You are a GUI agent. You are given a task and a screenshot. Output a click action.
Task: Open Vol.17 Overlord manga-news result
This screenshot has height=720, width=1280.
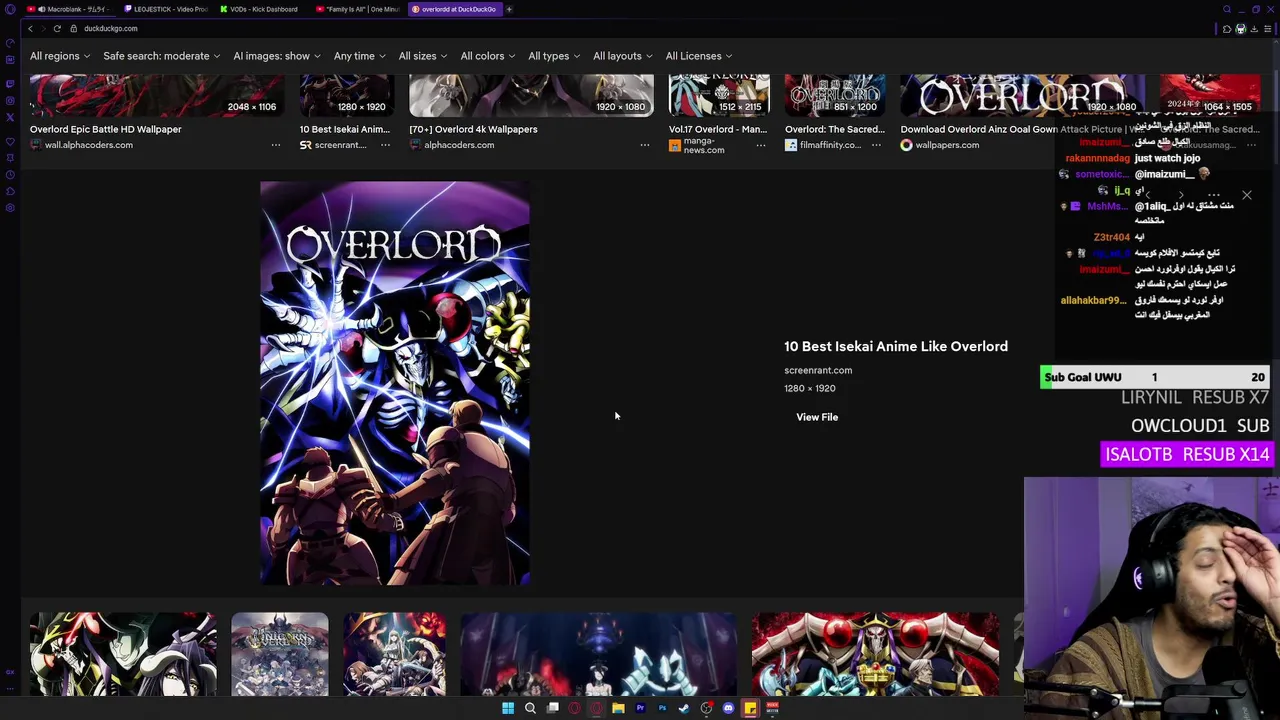tap(718, 129)
